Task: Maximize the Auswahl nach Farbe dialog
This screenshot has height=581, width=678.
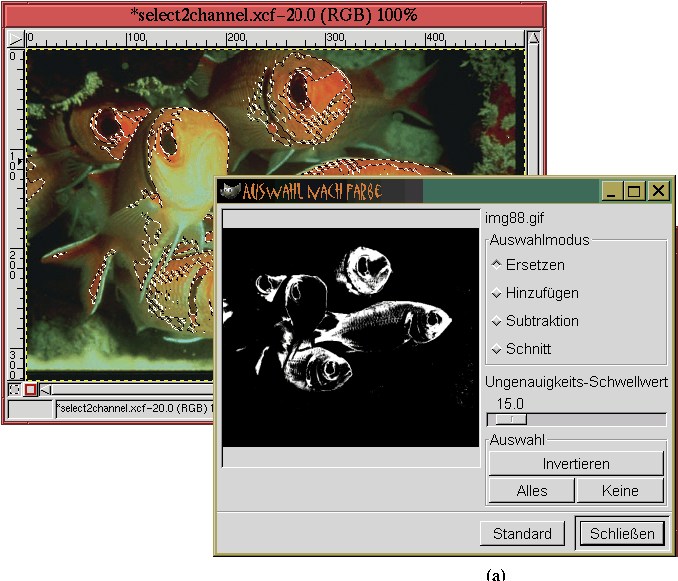Action: pos(635,191)
